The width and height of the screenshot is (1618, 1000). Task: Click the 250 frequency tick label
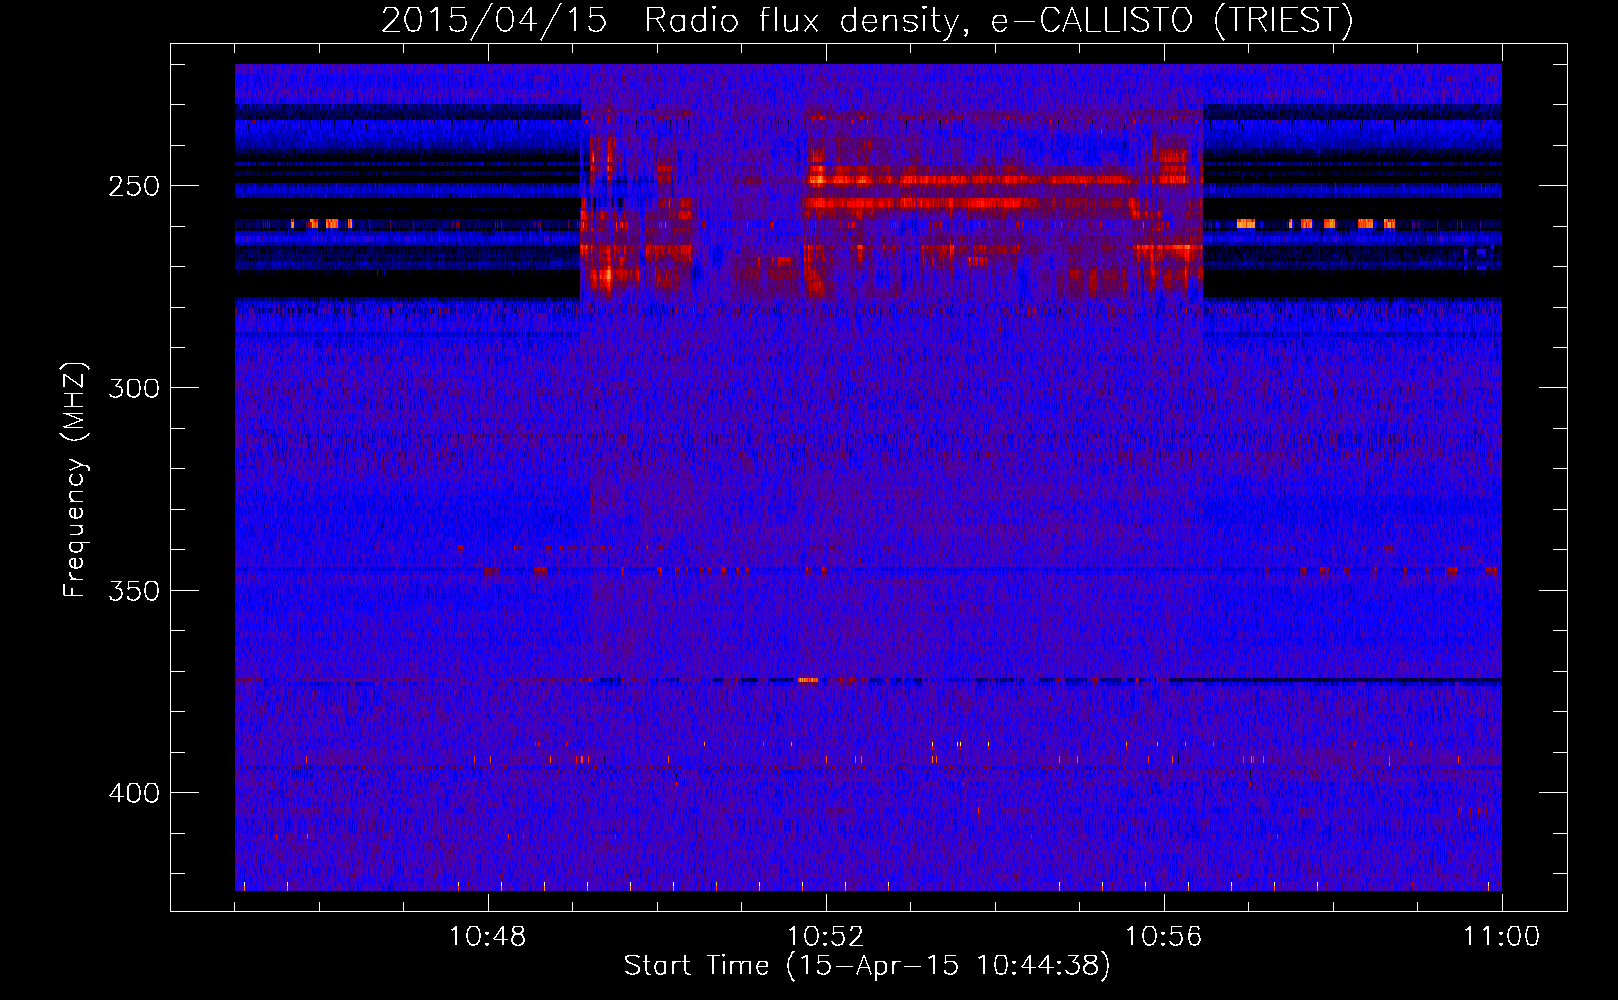[x=134, y=186]
